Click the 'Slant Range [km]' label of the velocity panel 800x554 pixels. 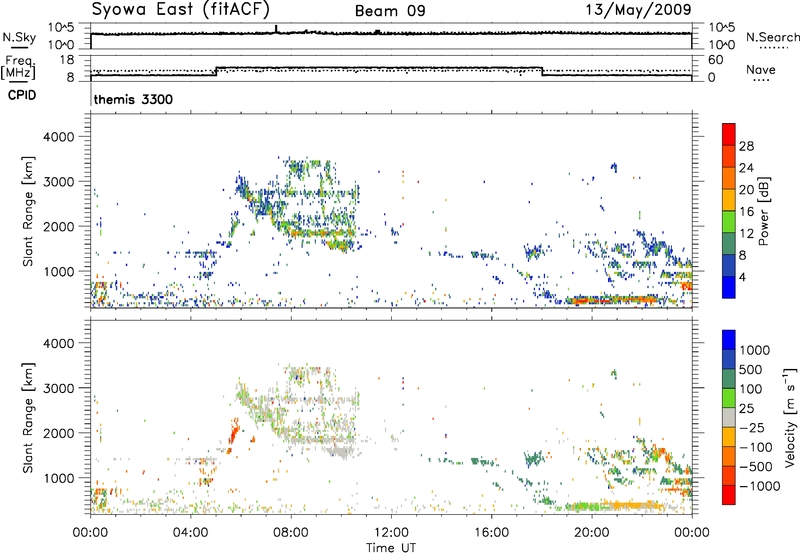tap(28, 418)
